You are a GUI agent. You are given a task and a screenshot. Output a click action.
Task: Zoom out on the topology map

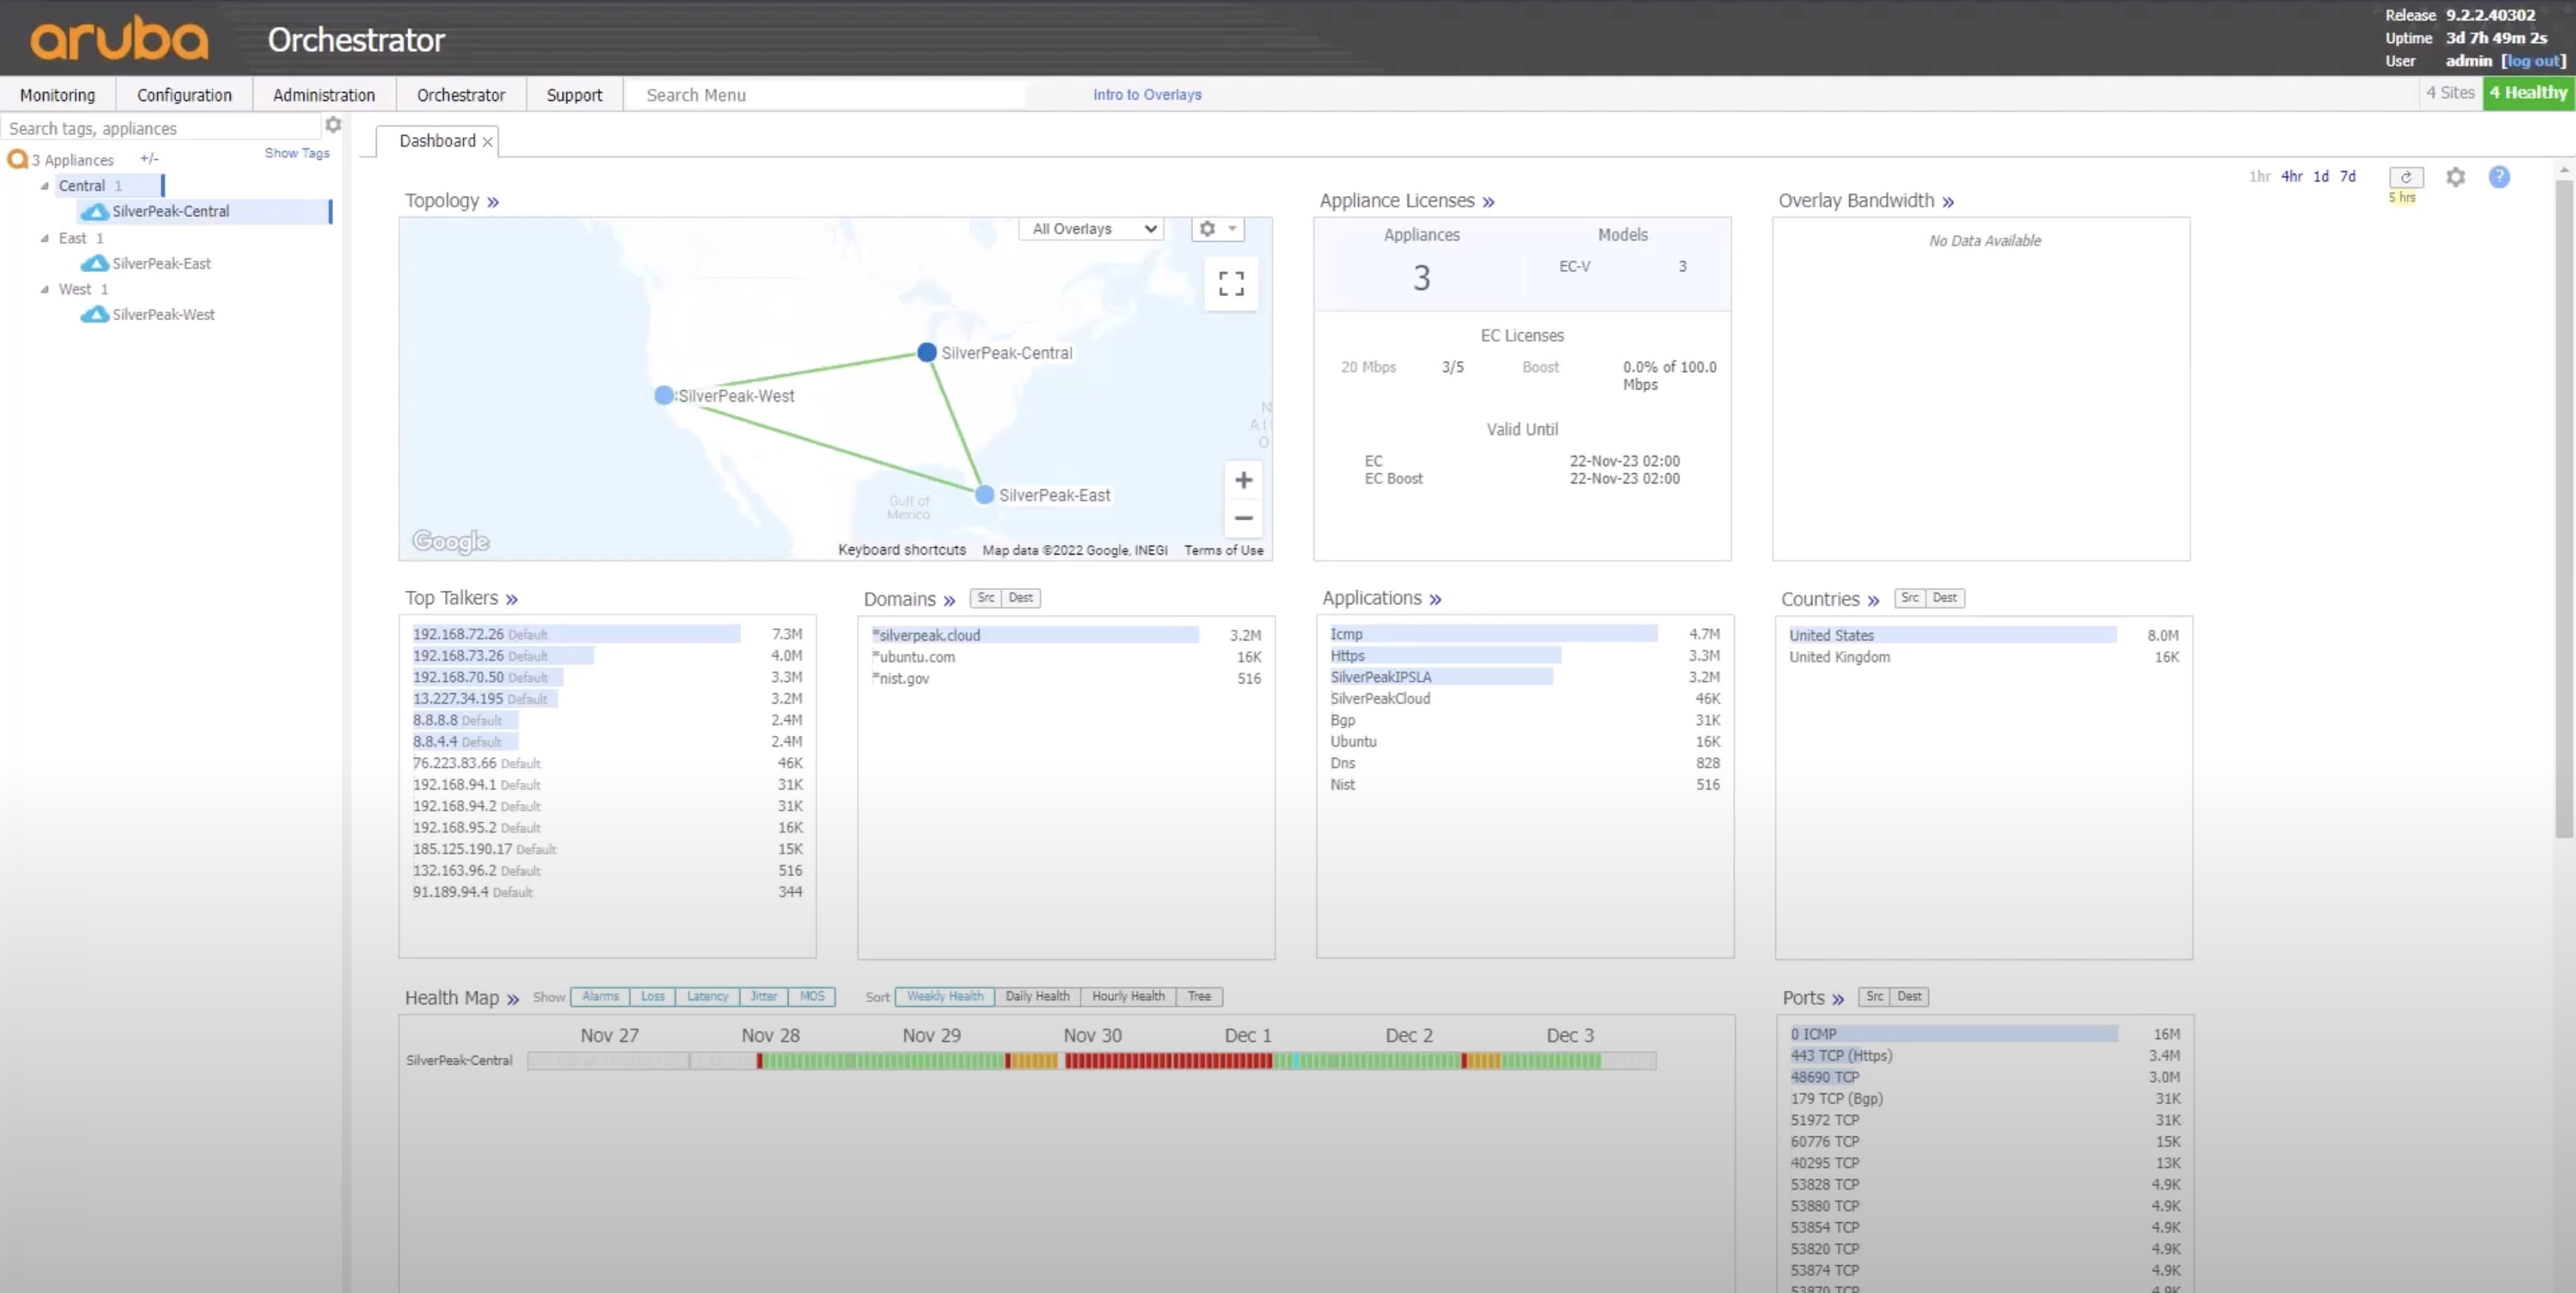coord(1243,518)
